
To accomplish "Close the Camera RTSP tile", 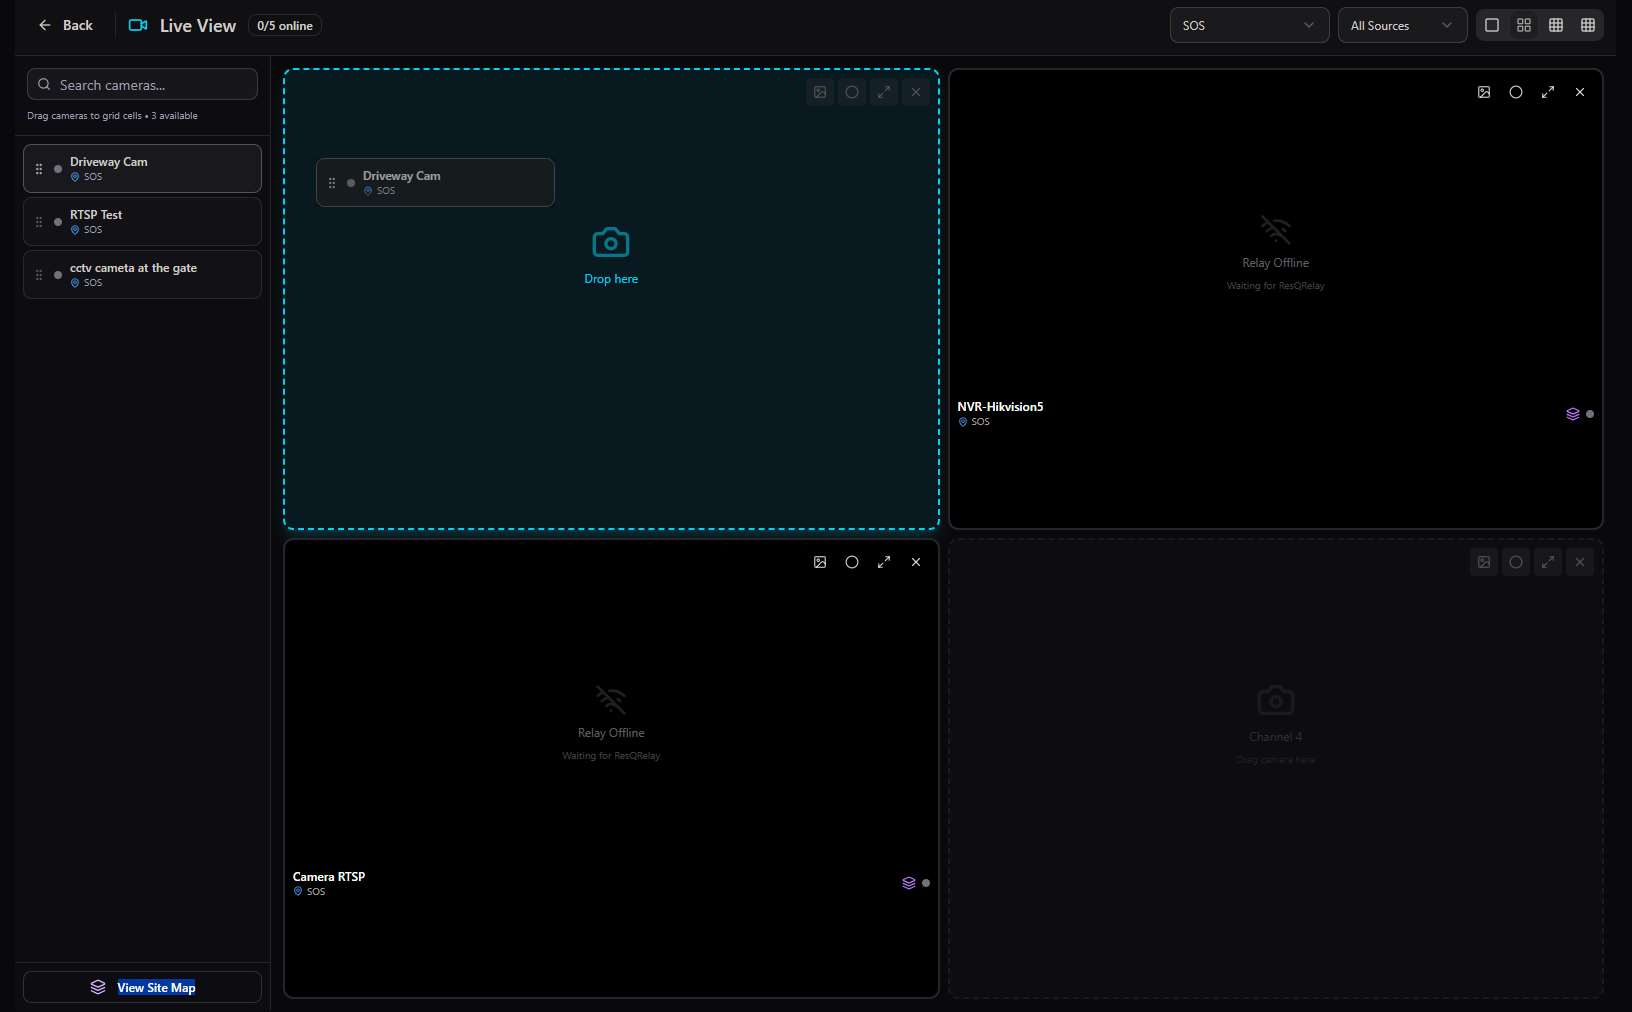I will click(x=916, y=562).
